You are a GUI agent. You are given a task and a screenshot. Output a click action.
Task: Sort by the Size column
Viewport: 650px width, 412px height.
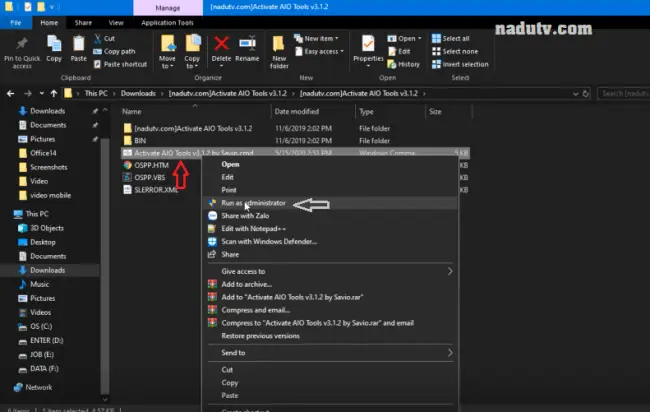(x=435, y=111)
